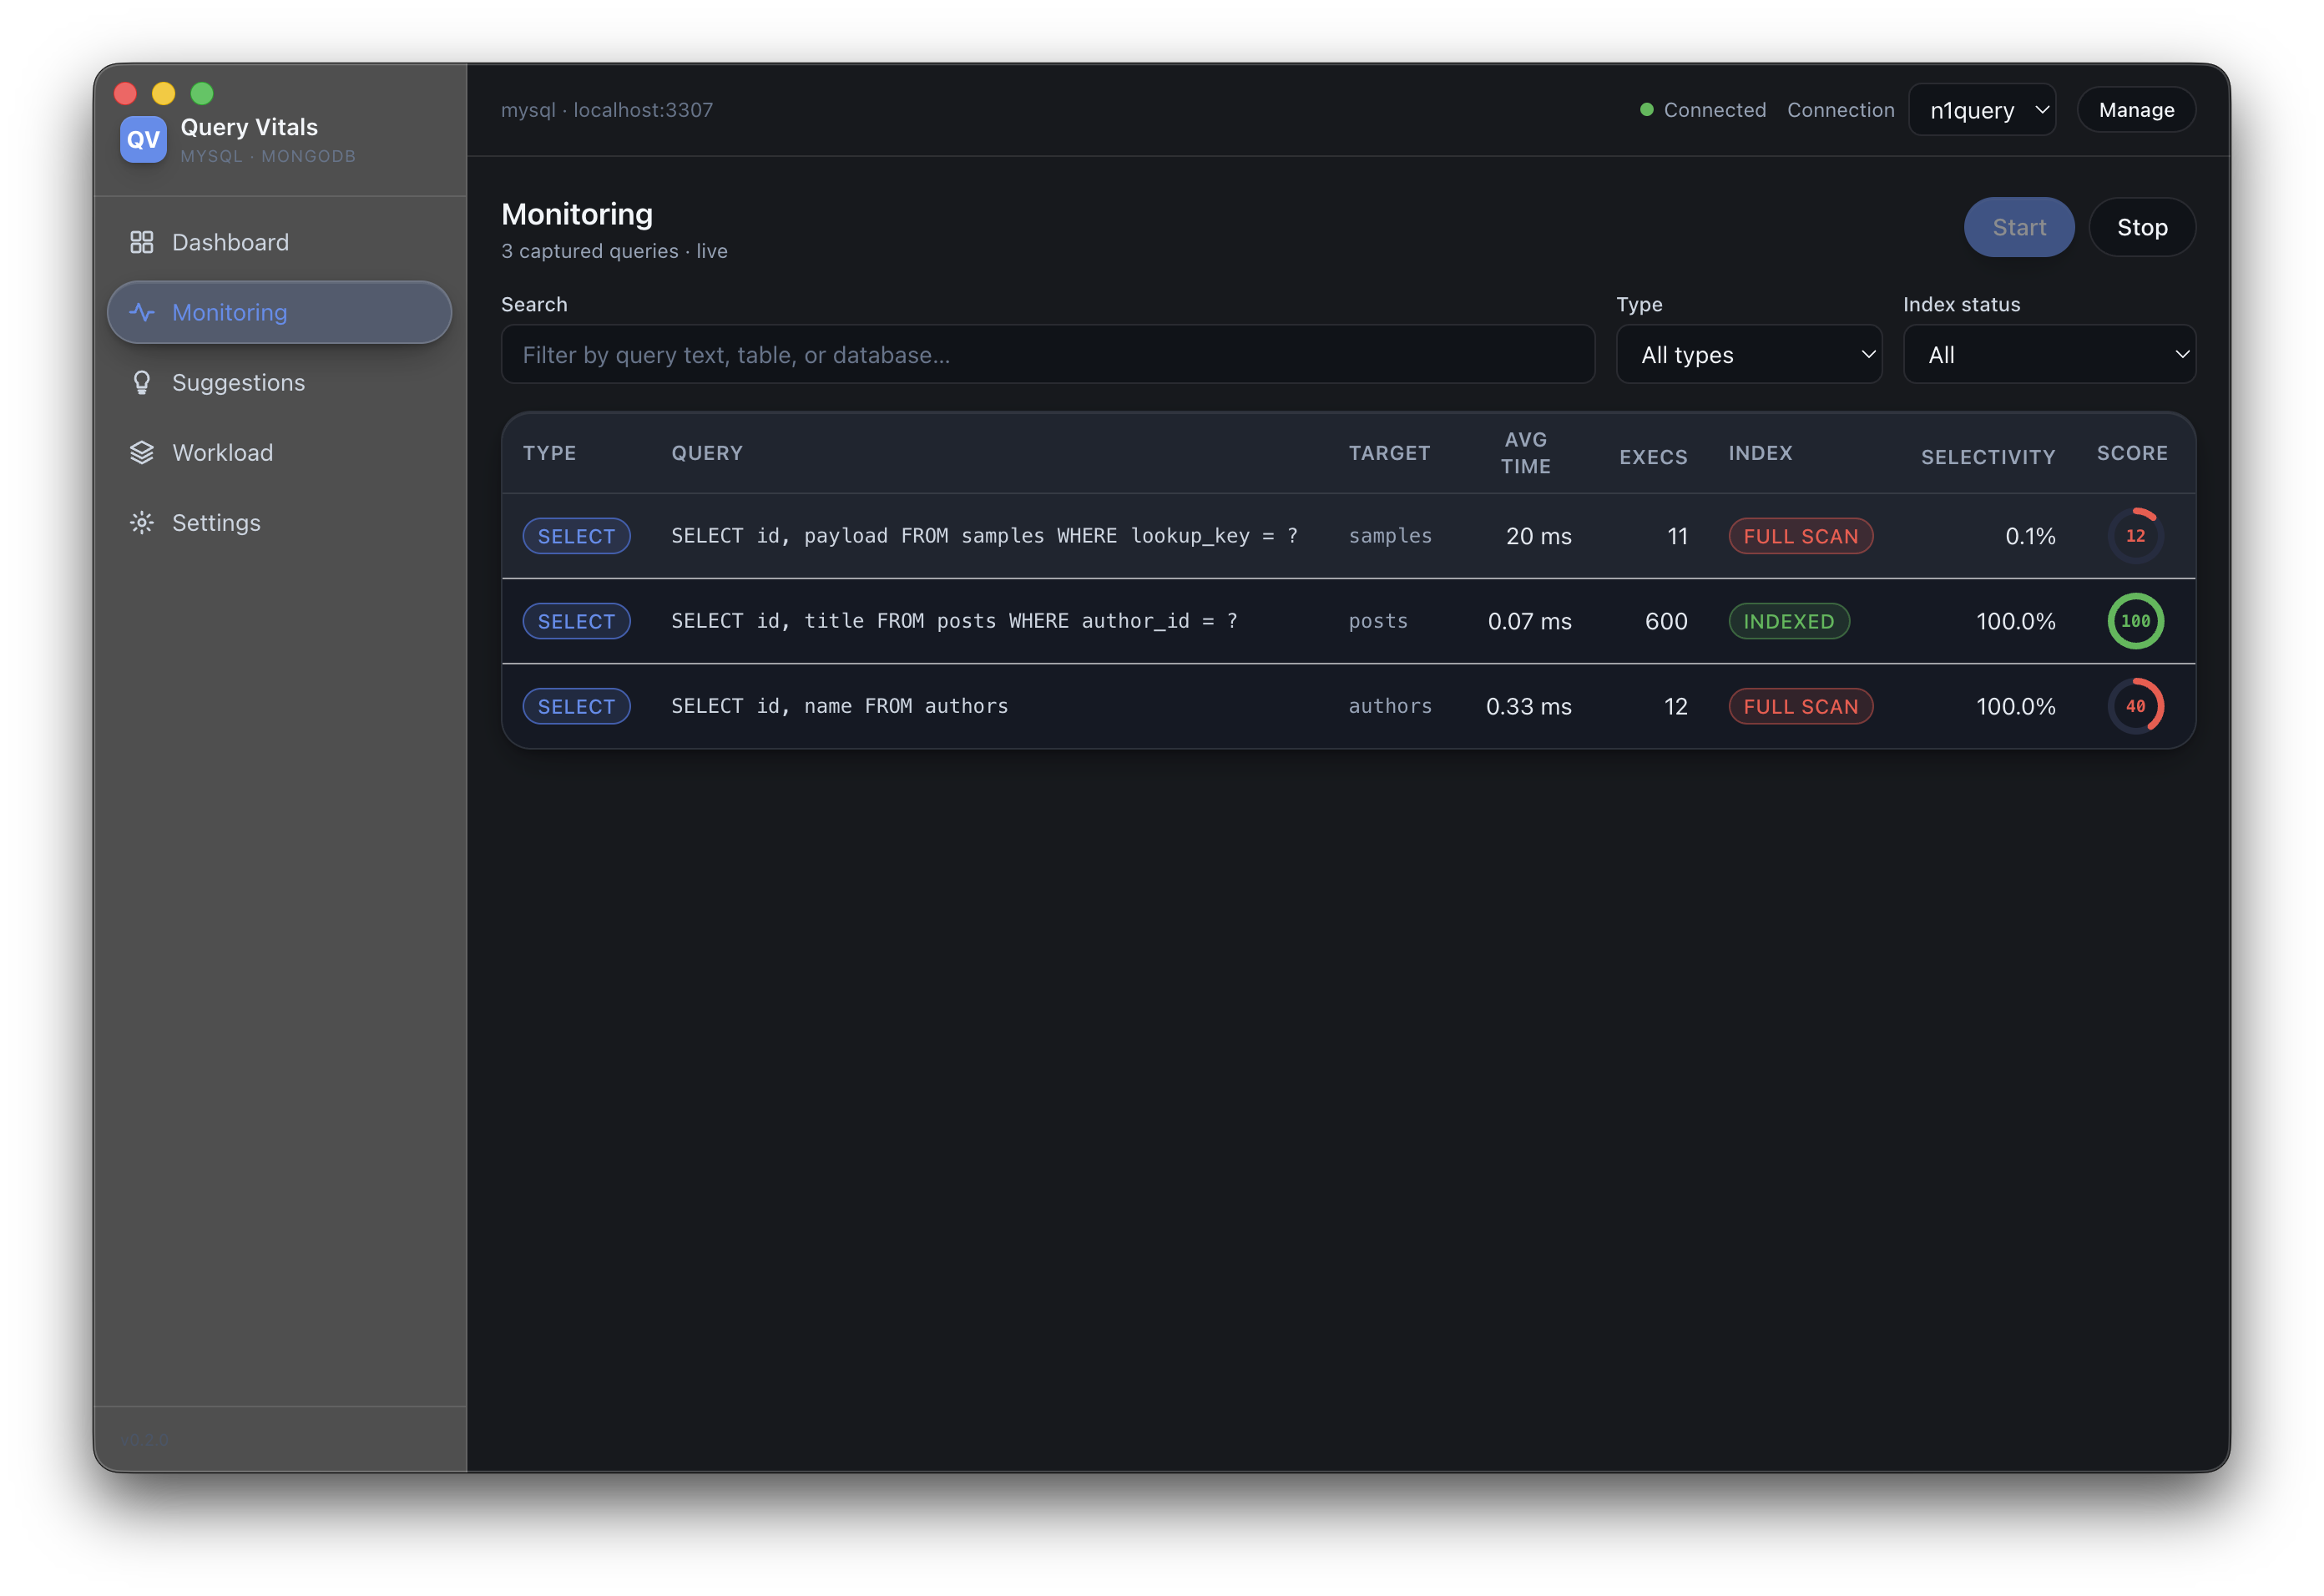Screen dimensions: 2324x1596
Task: Select the posts author_id query text
Action: [x=954, y=621]
